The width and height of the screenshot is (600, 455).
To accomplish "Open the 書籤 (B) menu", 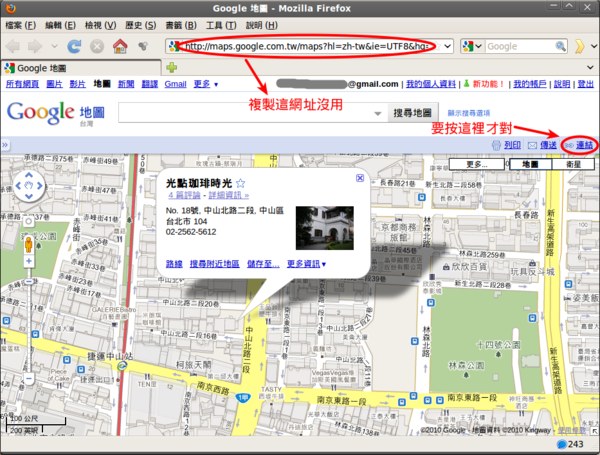I will click(x=181, y=25).
